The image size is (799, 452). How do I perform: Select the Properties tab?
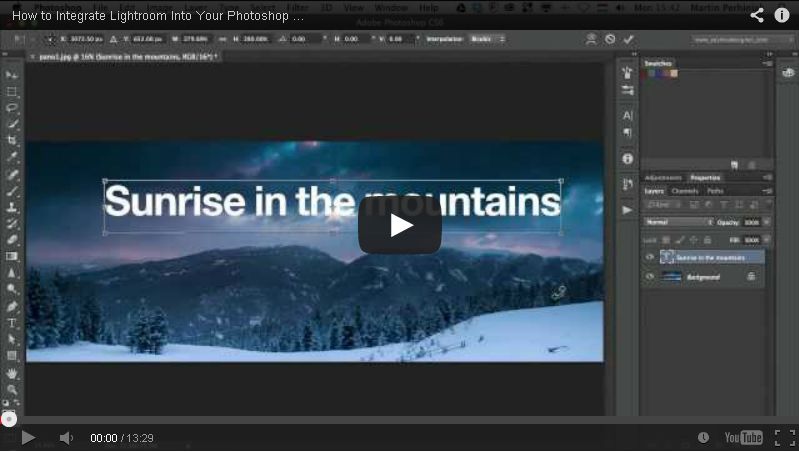coord(705,177)
